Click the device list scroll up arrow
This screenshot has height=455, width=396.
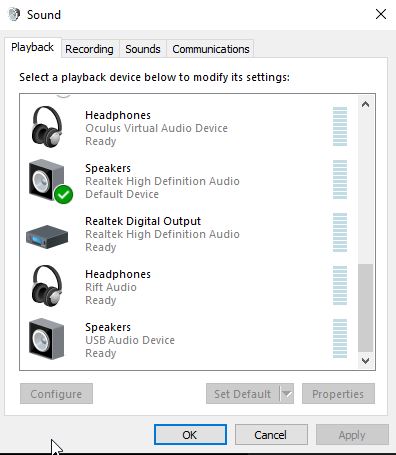point(366,104)
